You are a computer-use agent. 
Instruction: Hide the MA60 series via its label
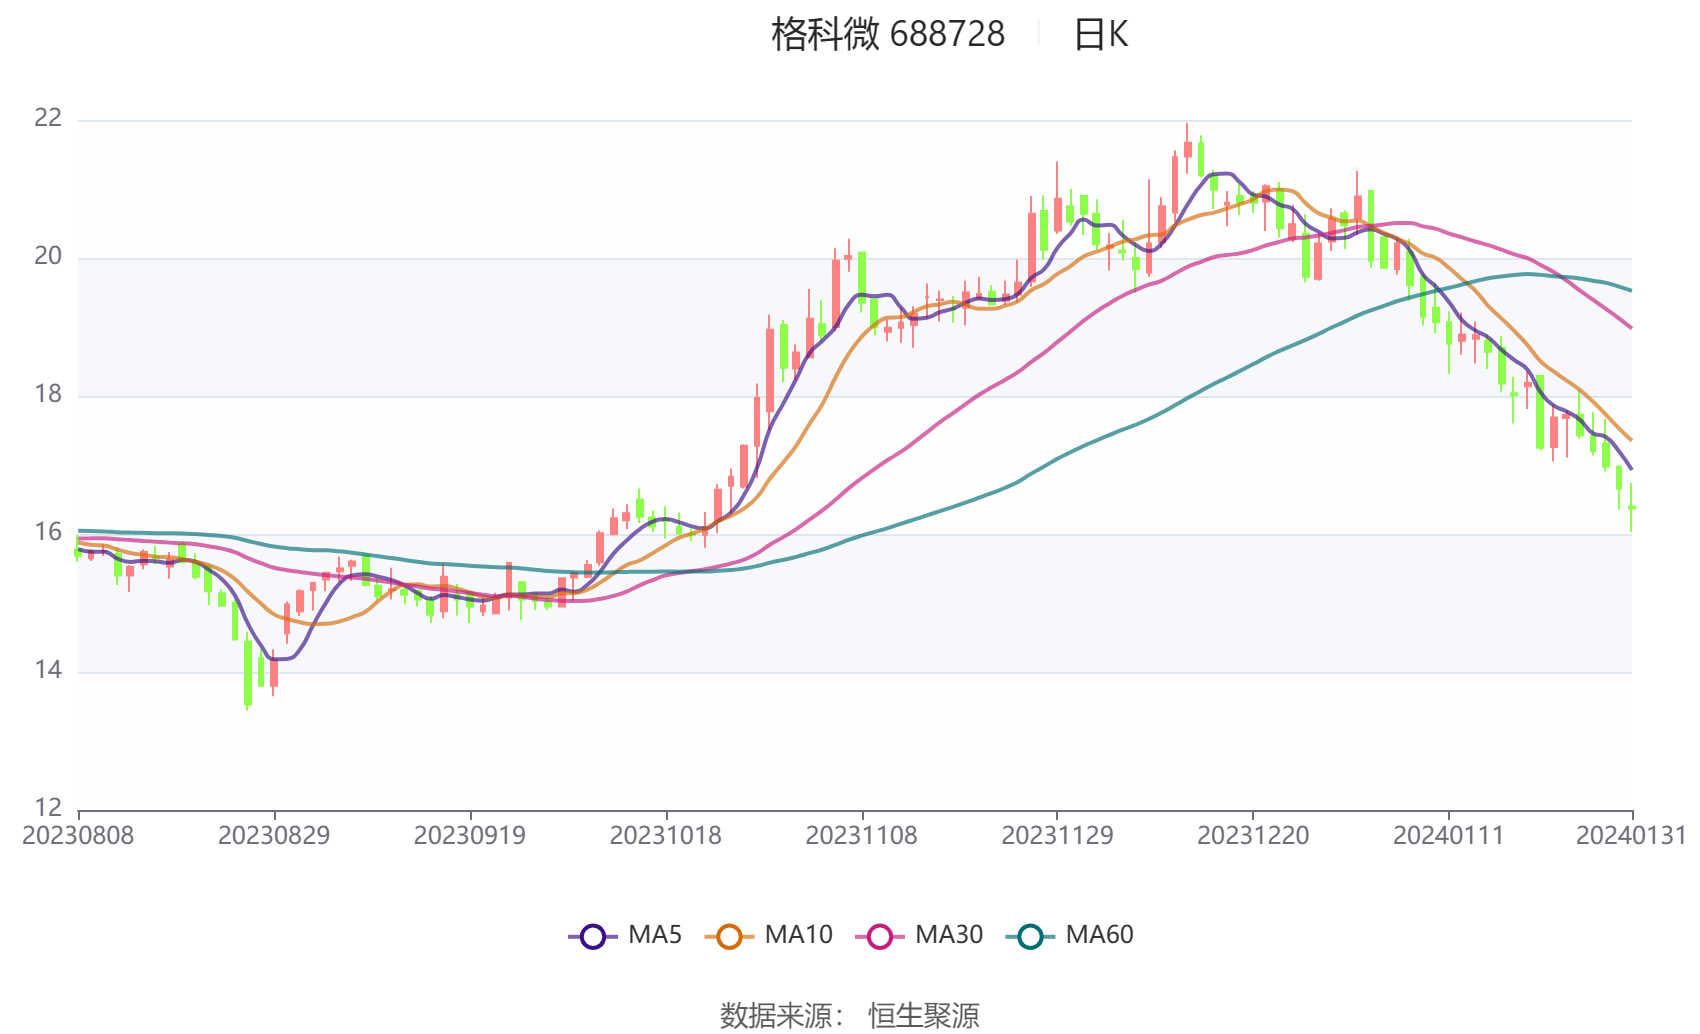(1099, 935)
